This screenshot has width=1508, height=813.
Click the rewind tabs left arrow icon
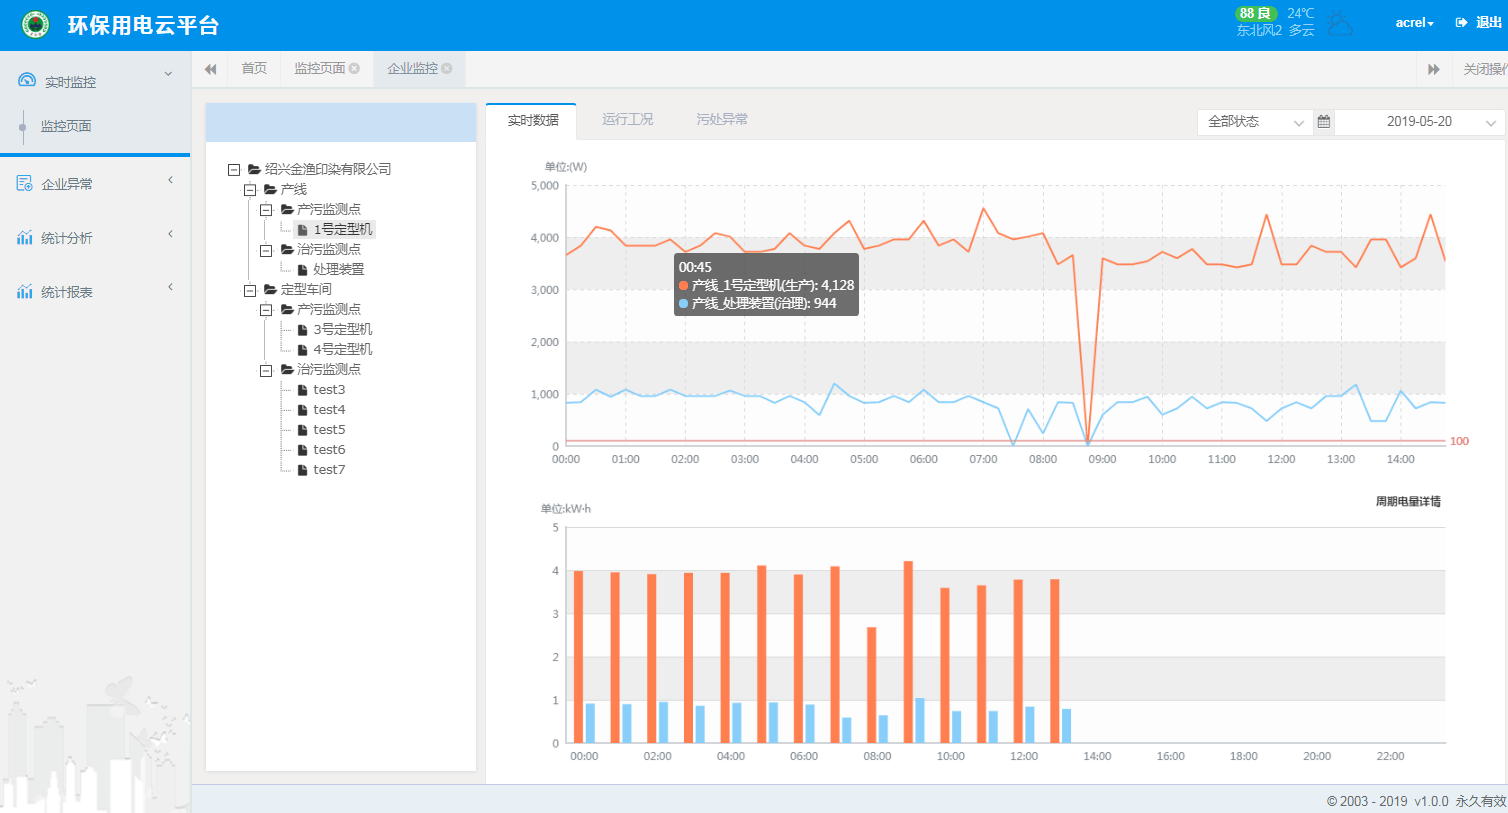point(210,69)
